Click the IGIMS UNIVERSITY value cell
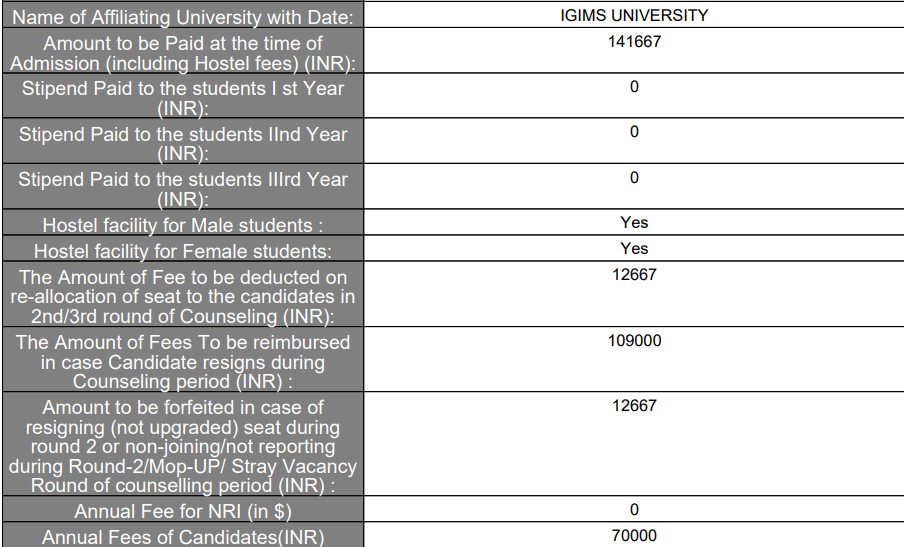The width and height of the screenshot is (904, 547). 634,16
